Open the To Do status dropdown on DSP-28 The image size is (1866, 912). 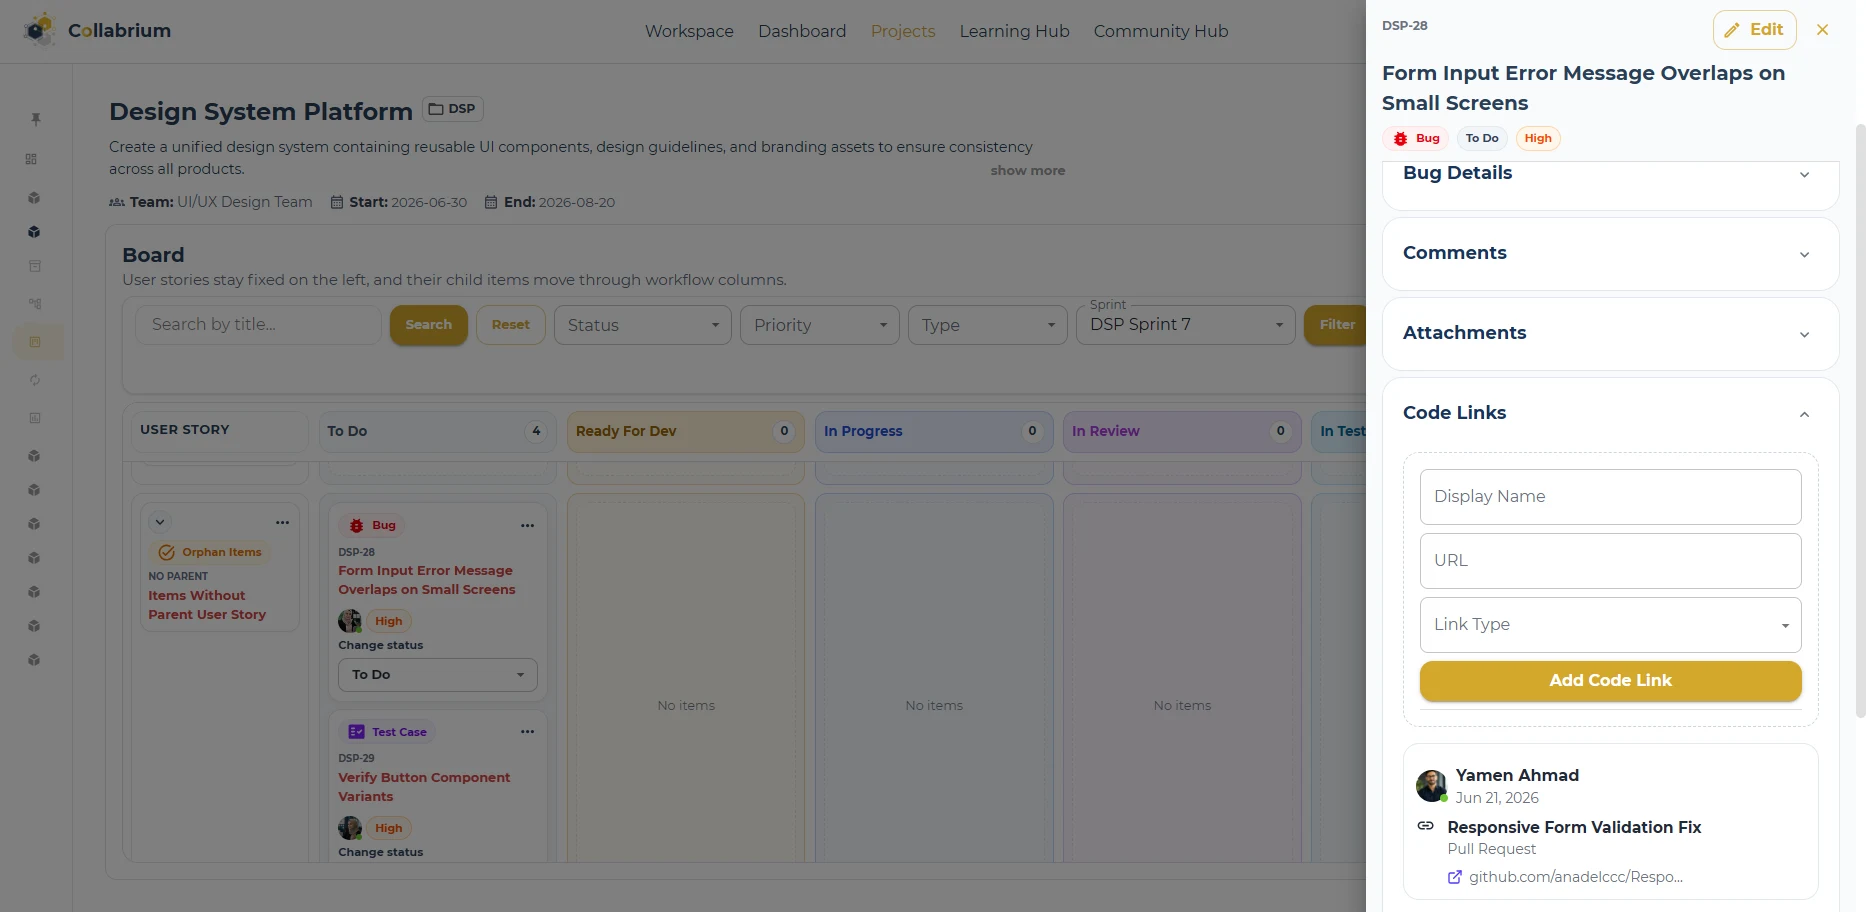(x=438, y=675)
